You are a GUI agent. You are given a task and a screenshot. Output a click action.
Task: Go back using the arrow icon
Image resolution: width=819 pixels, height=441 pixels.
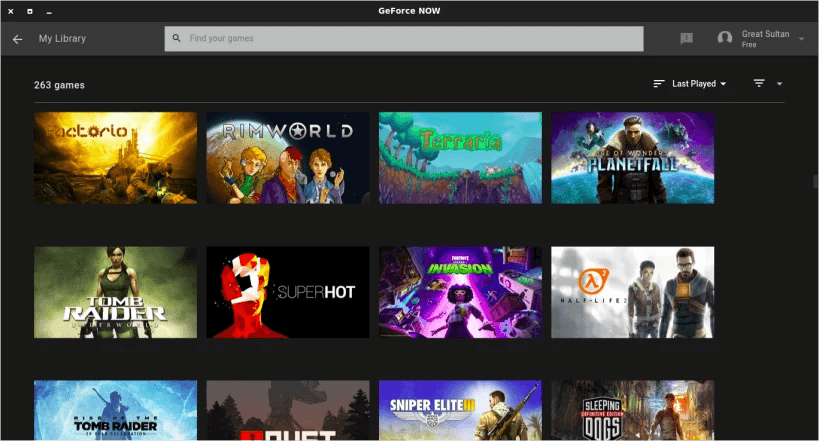[17, 39]
